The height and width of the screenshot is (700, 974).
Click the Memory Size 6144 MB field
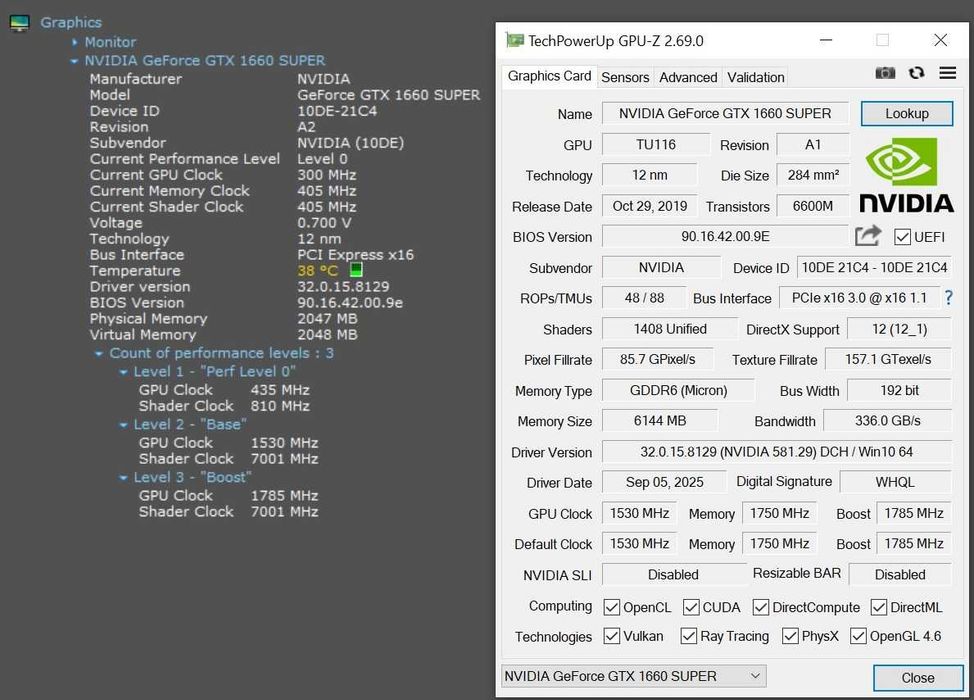click(x=660, y=421)
